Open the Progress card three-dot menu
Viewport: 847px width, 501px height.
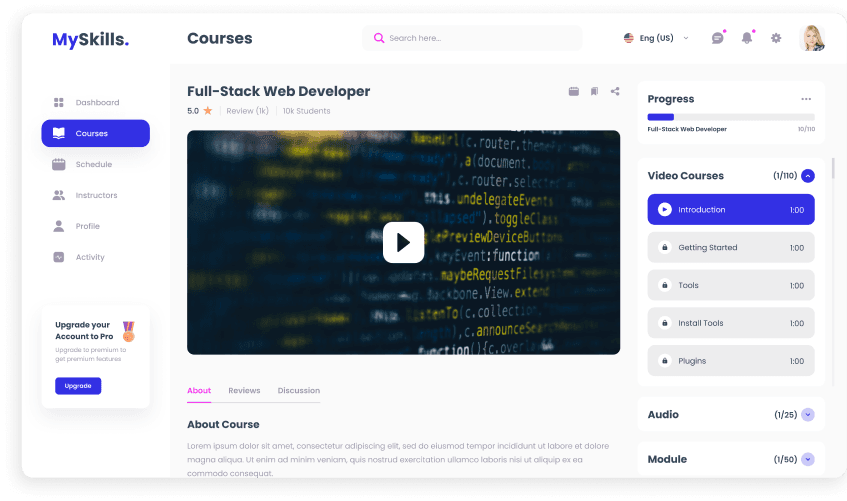click(806, 99)
